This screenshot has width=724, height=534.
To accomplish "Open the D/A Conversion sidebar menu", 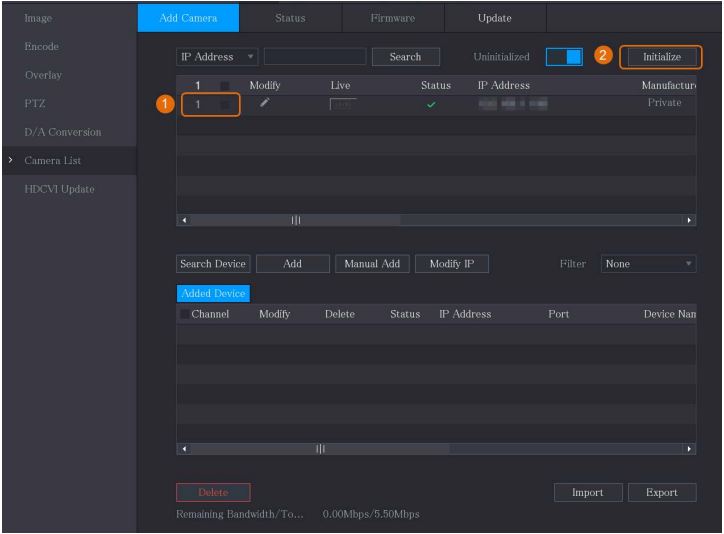I will coord(63,132).
